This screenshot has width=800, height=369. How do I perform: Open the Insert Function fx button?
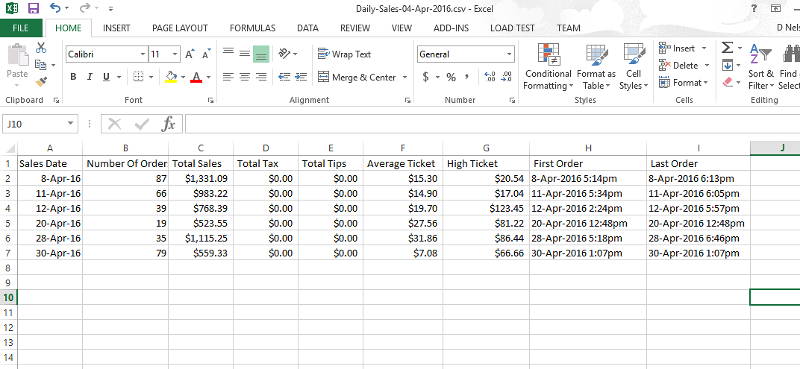pos(168,124)
